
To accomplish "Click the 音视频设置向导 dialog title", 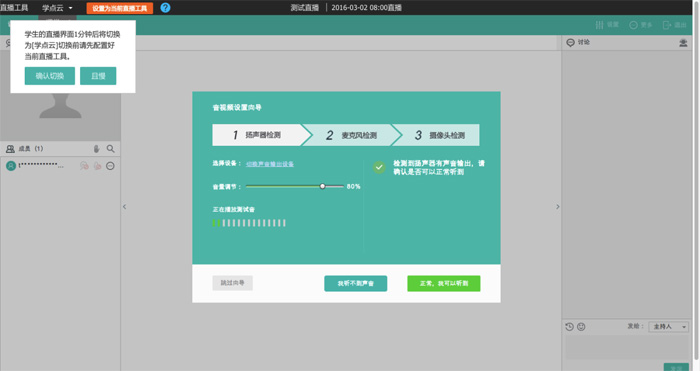I will pyautogui.click(x=237, y=108).
